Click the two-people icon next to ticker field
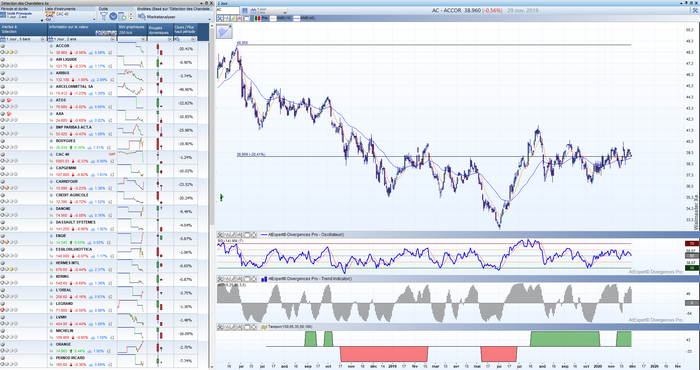 pos(245,10)
